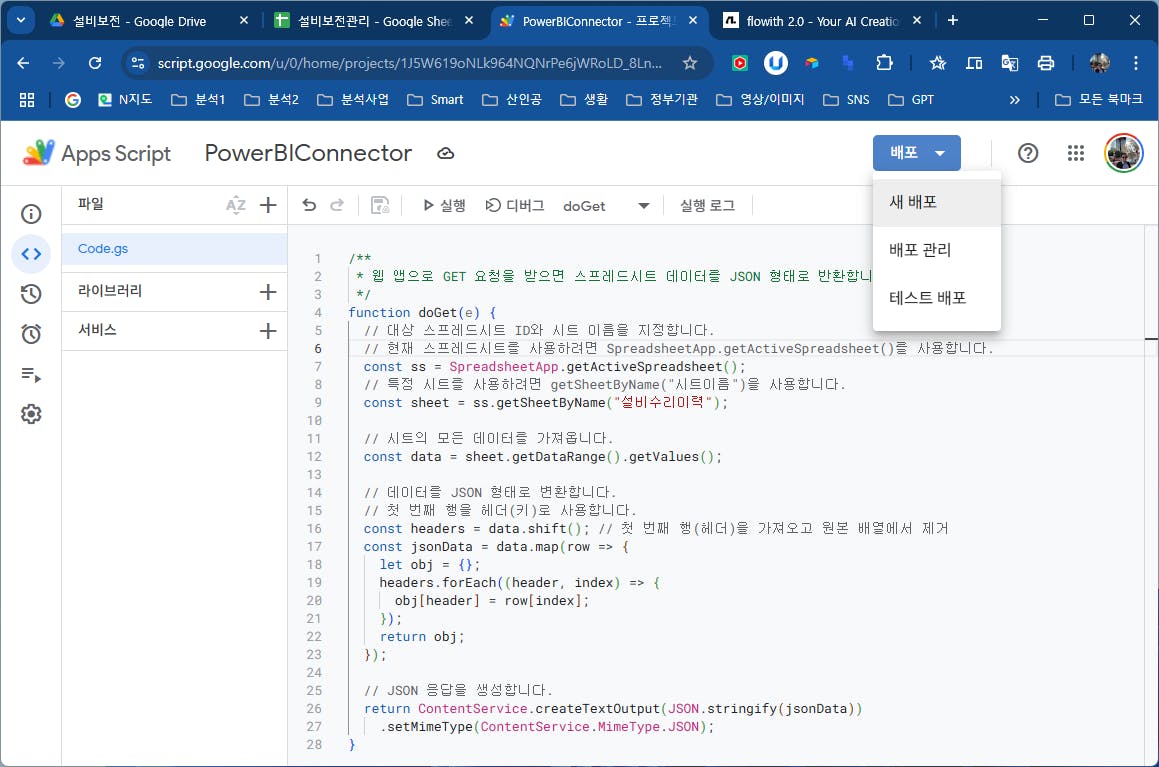The image size is (1159, 767).
Task: Open the tab search dropdown arrow
Action: pos(21,21)
